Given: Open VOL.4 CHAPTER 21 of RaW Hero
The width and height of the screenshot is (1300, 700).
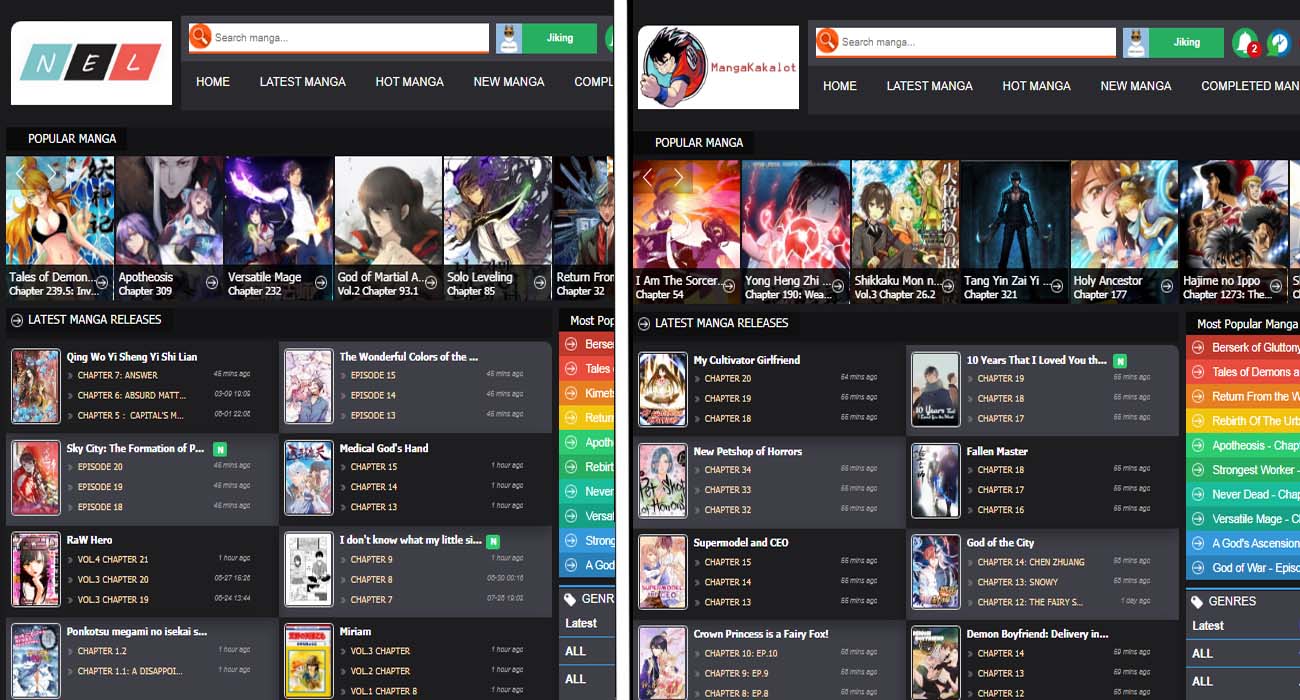Looking at the screenshot, I should coord(113,559).
